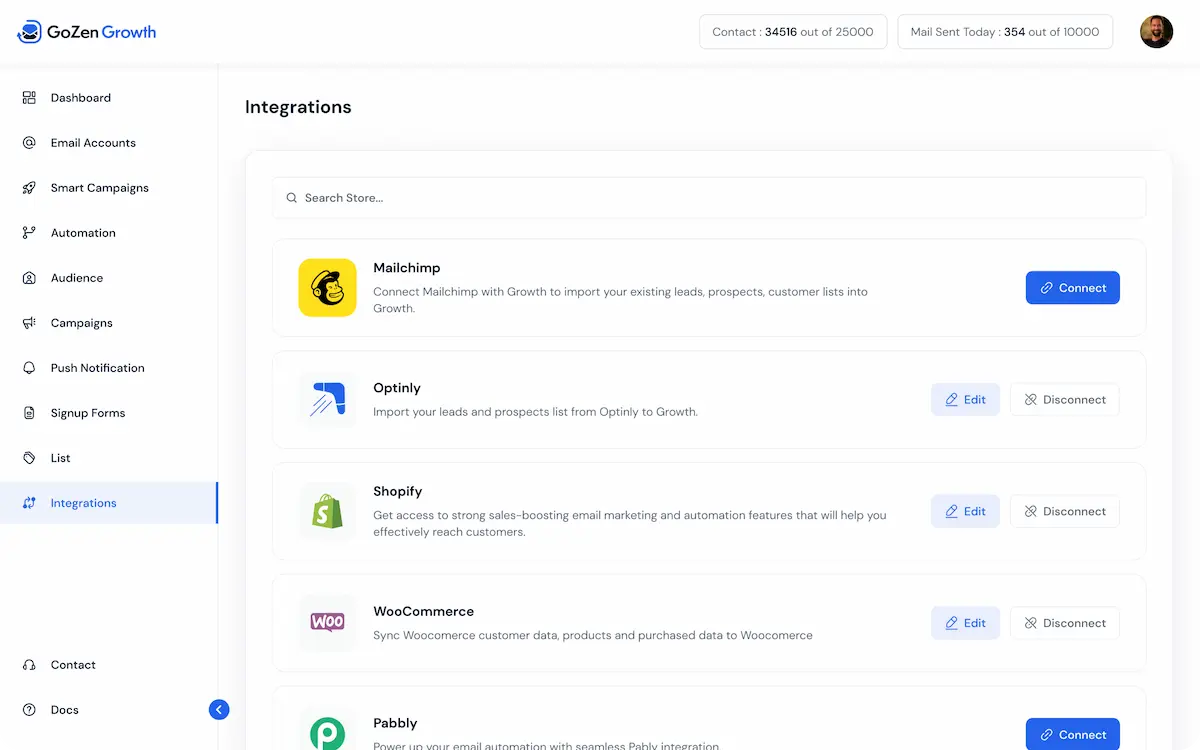Click inside the Search Store field
This screenshot has height=750, width=1200.
pos(600,197)
